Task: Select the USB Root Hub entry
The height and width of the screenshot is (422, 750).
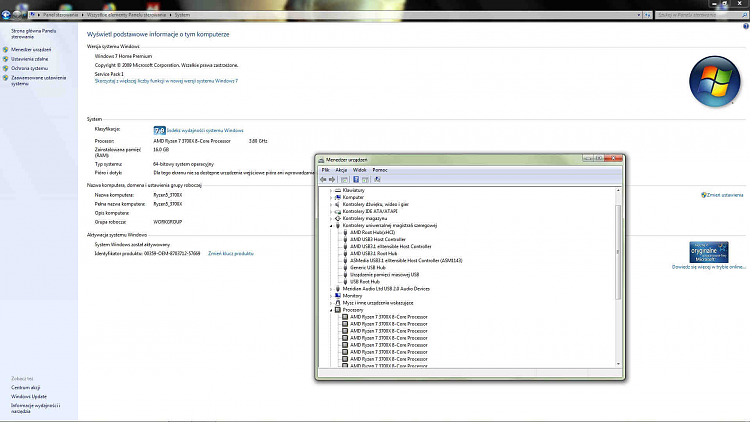Action: tap(365, 282)
